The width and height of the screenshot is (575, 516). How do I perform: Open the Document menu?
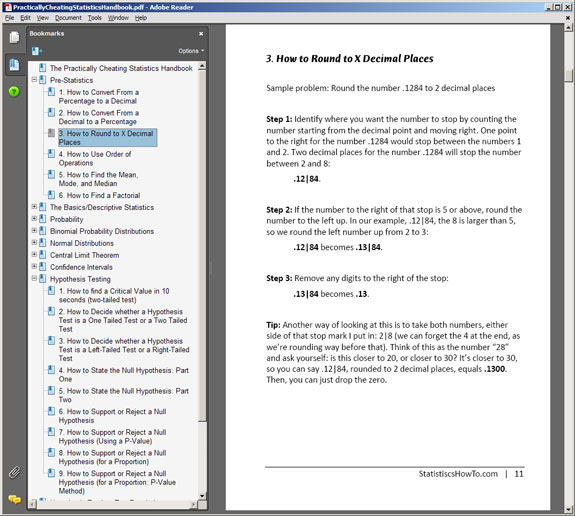(68, 18)
